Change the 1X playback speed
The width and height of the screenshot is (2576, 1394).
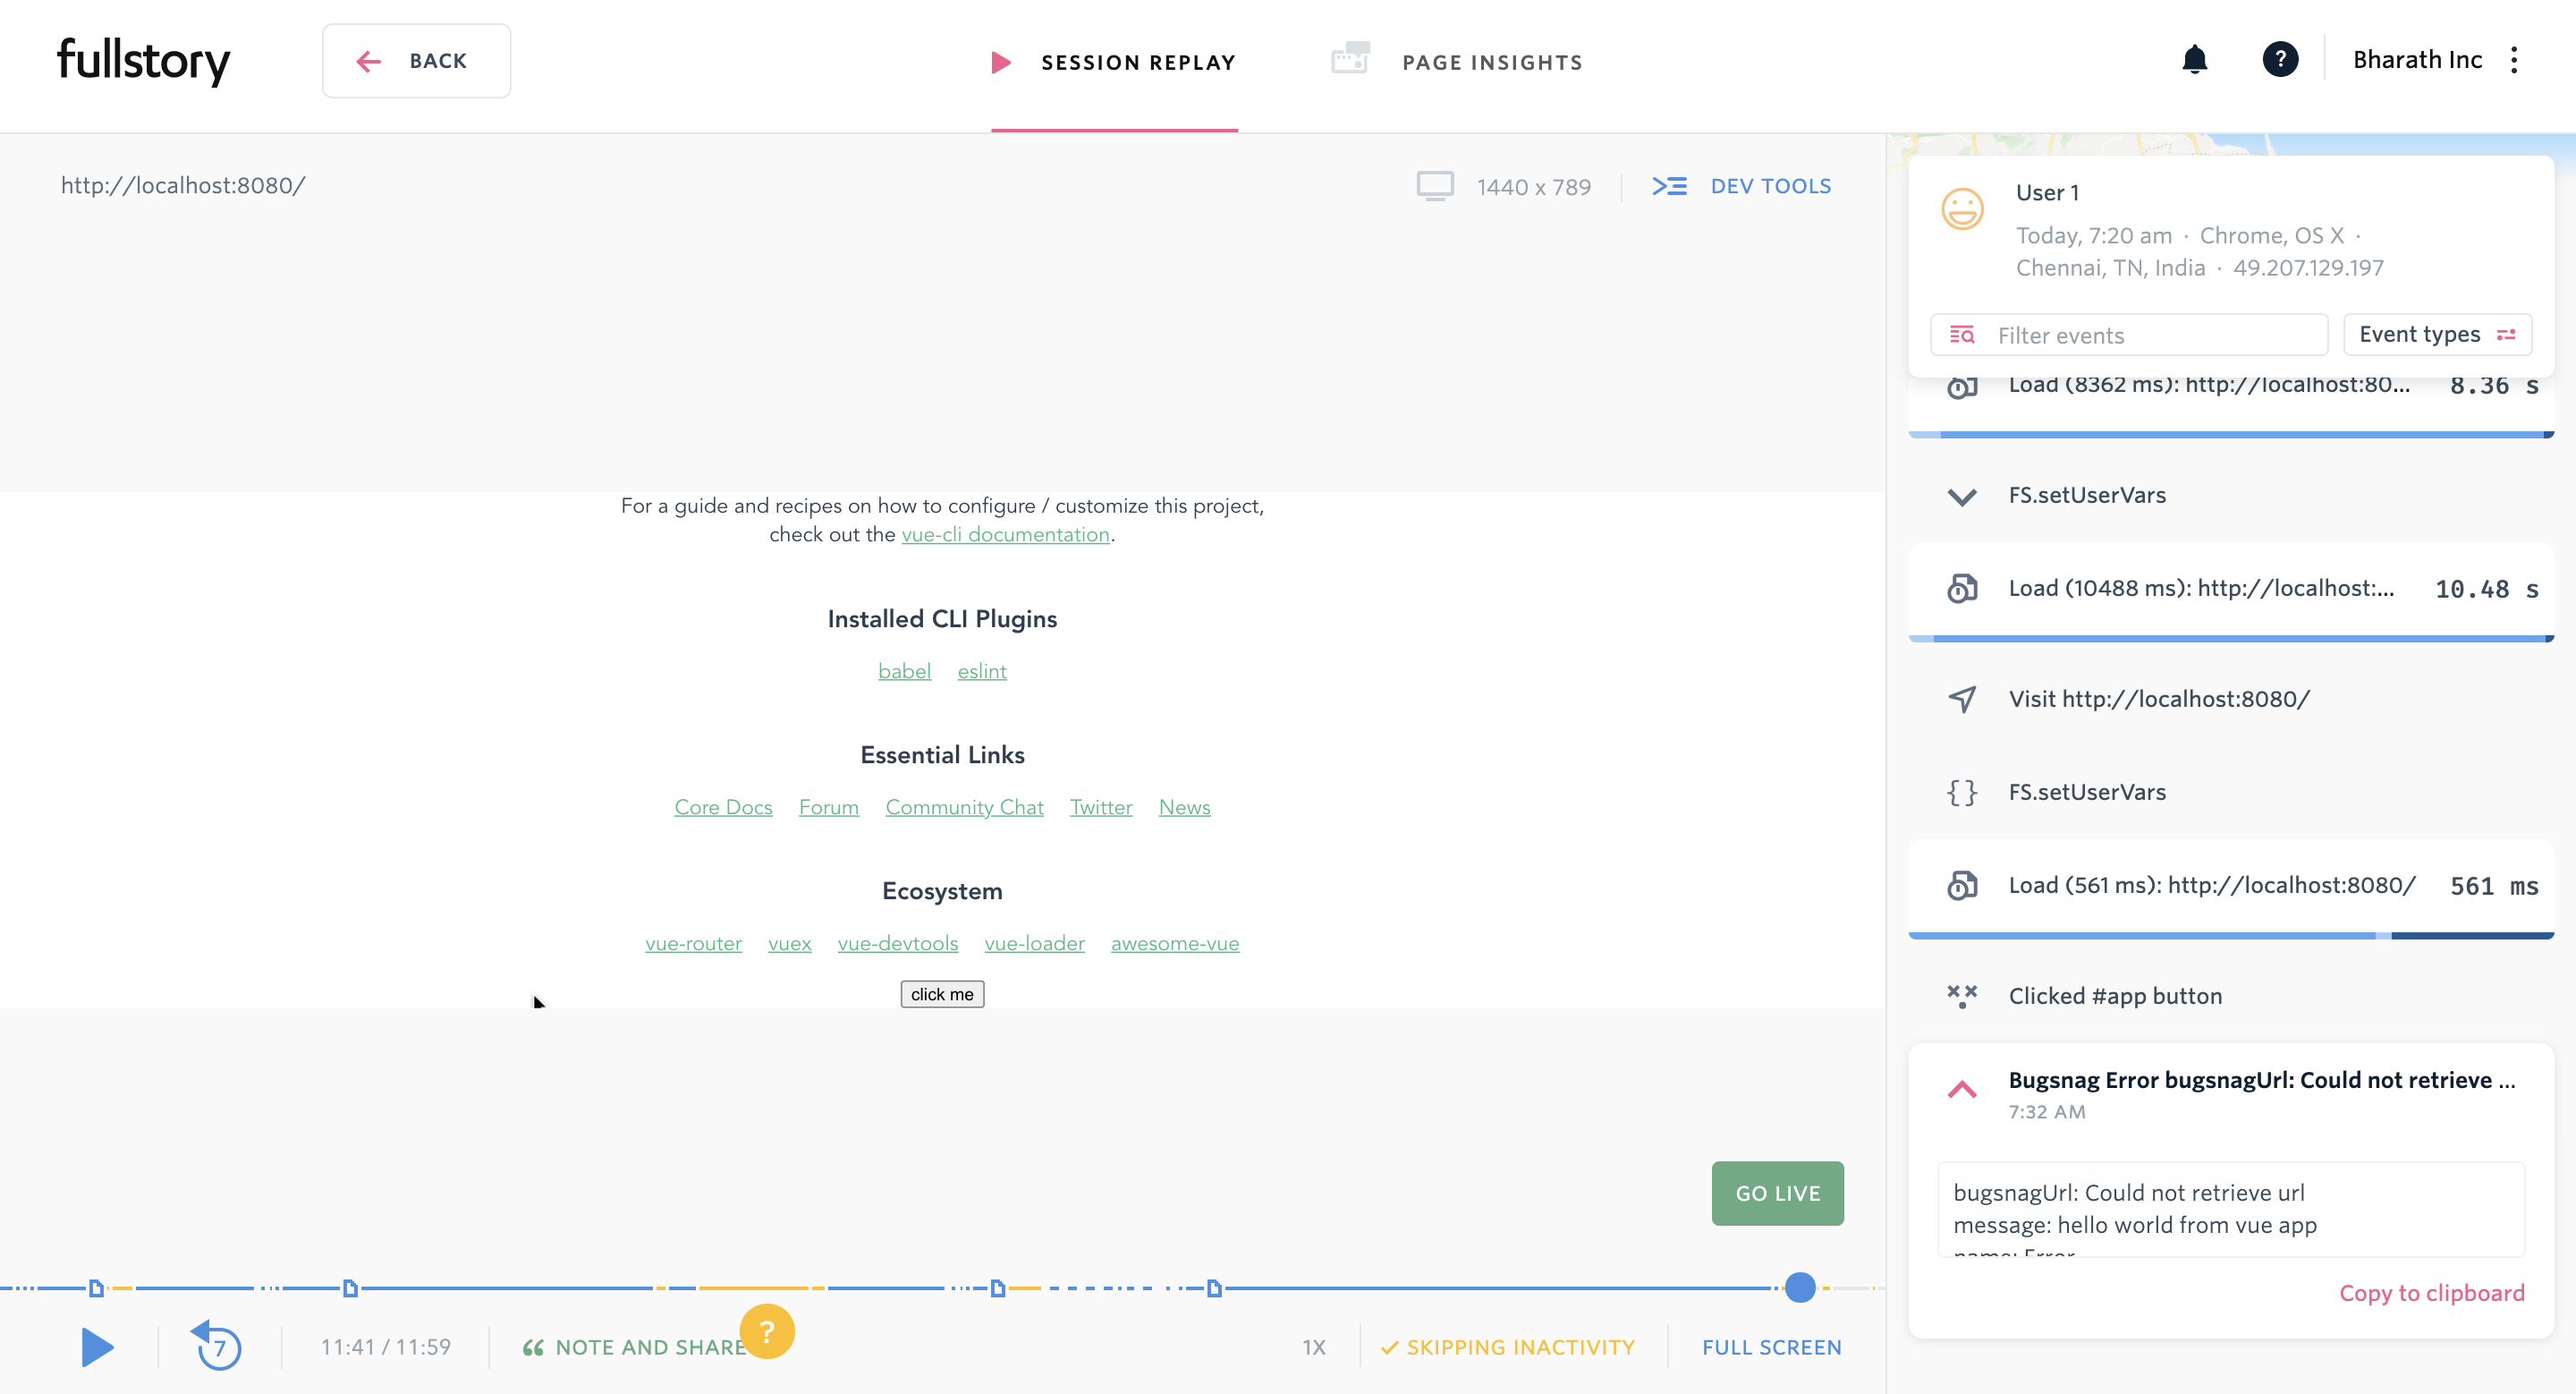[1314, 1347]
